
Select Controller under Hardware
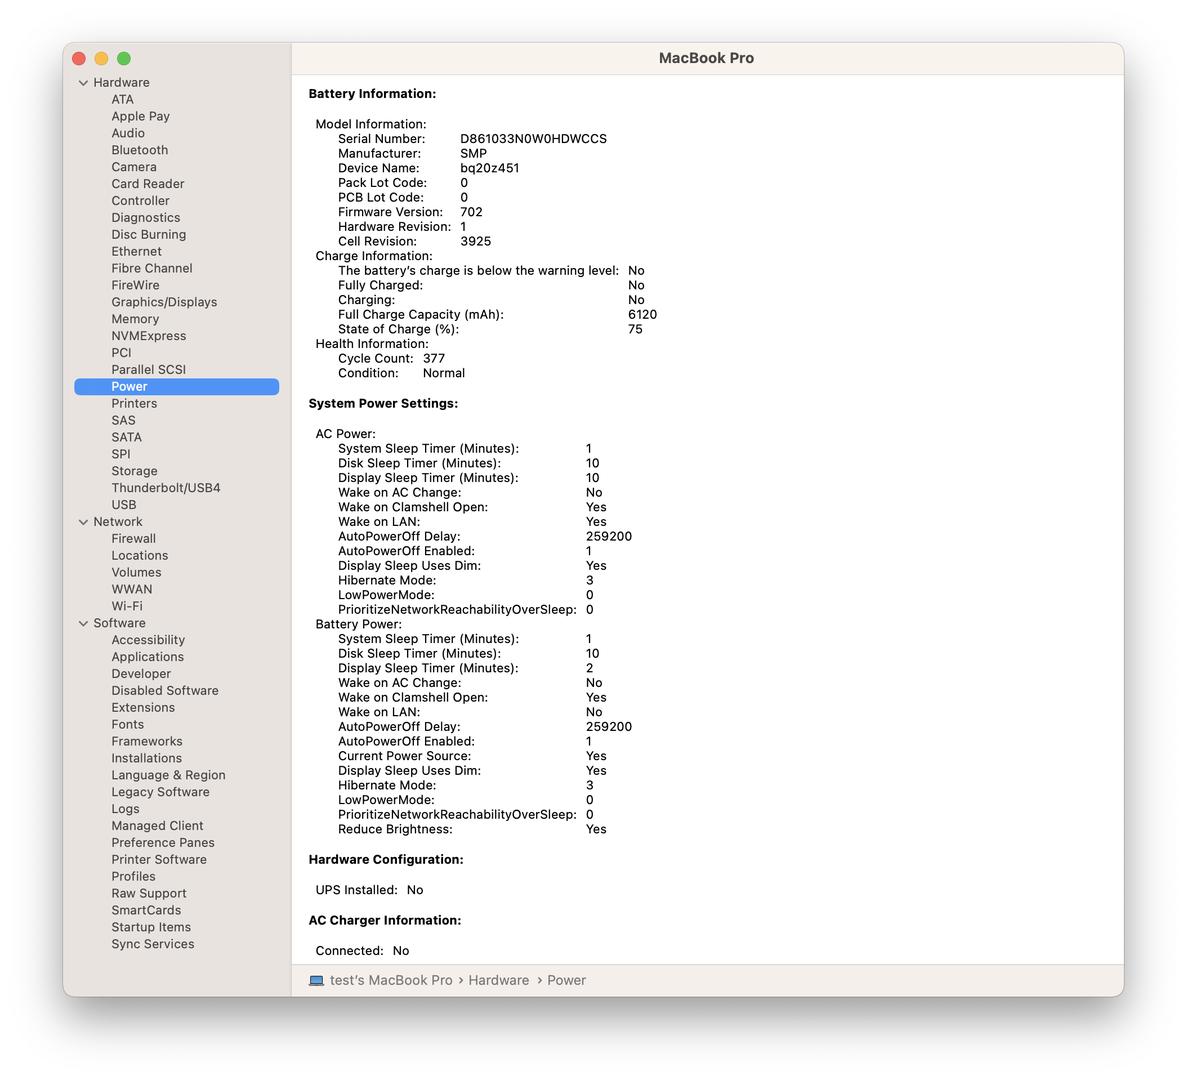[141, 201]
